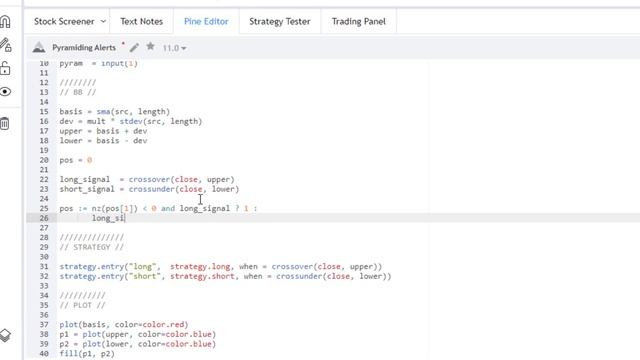Click 'short_signal' on line 23
Viewport: 640px width, 360px height.
click(87, 189)
